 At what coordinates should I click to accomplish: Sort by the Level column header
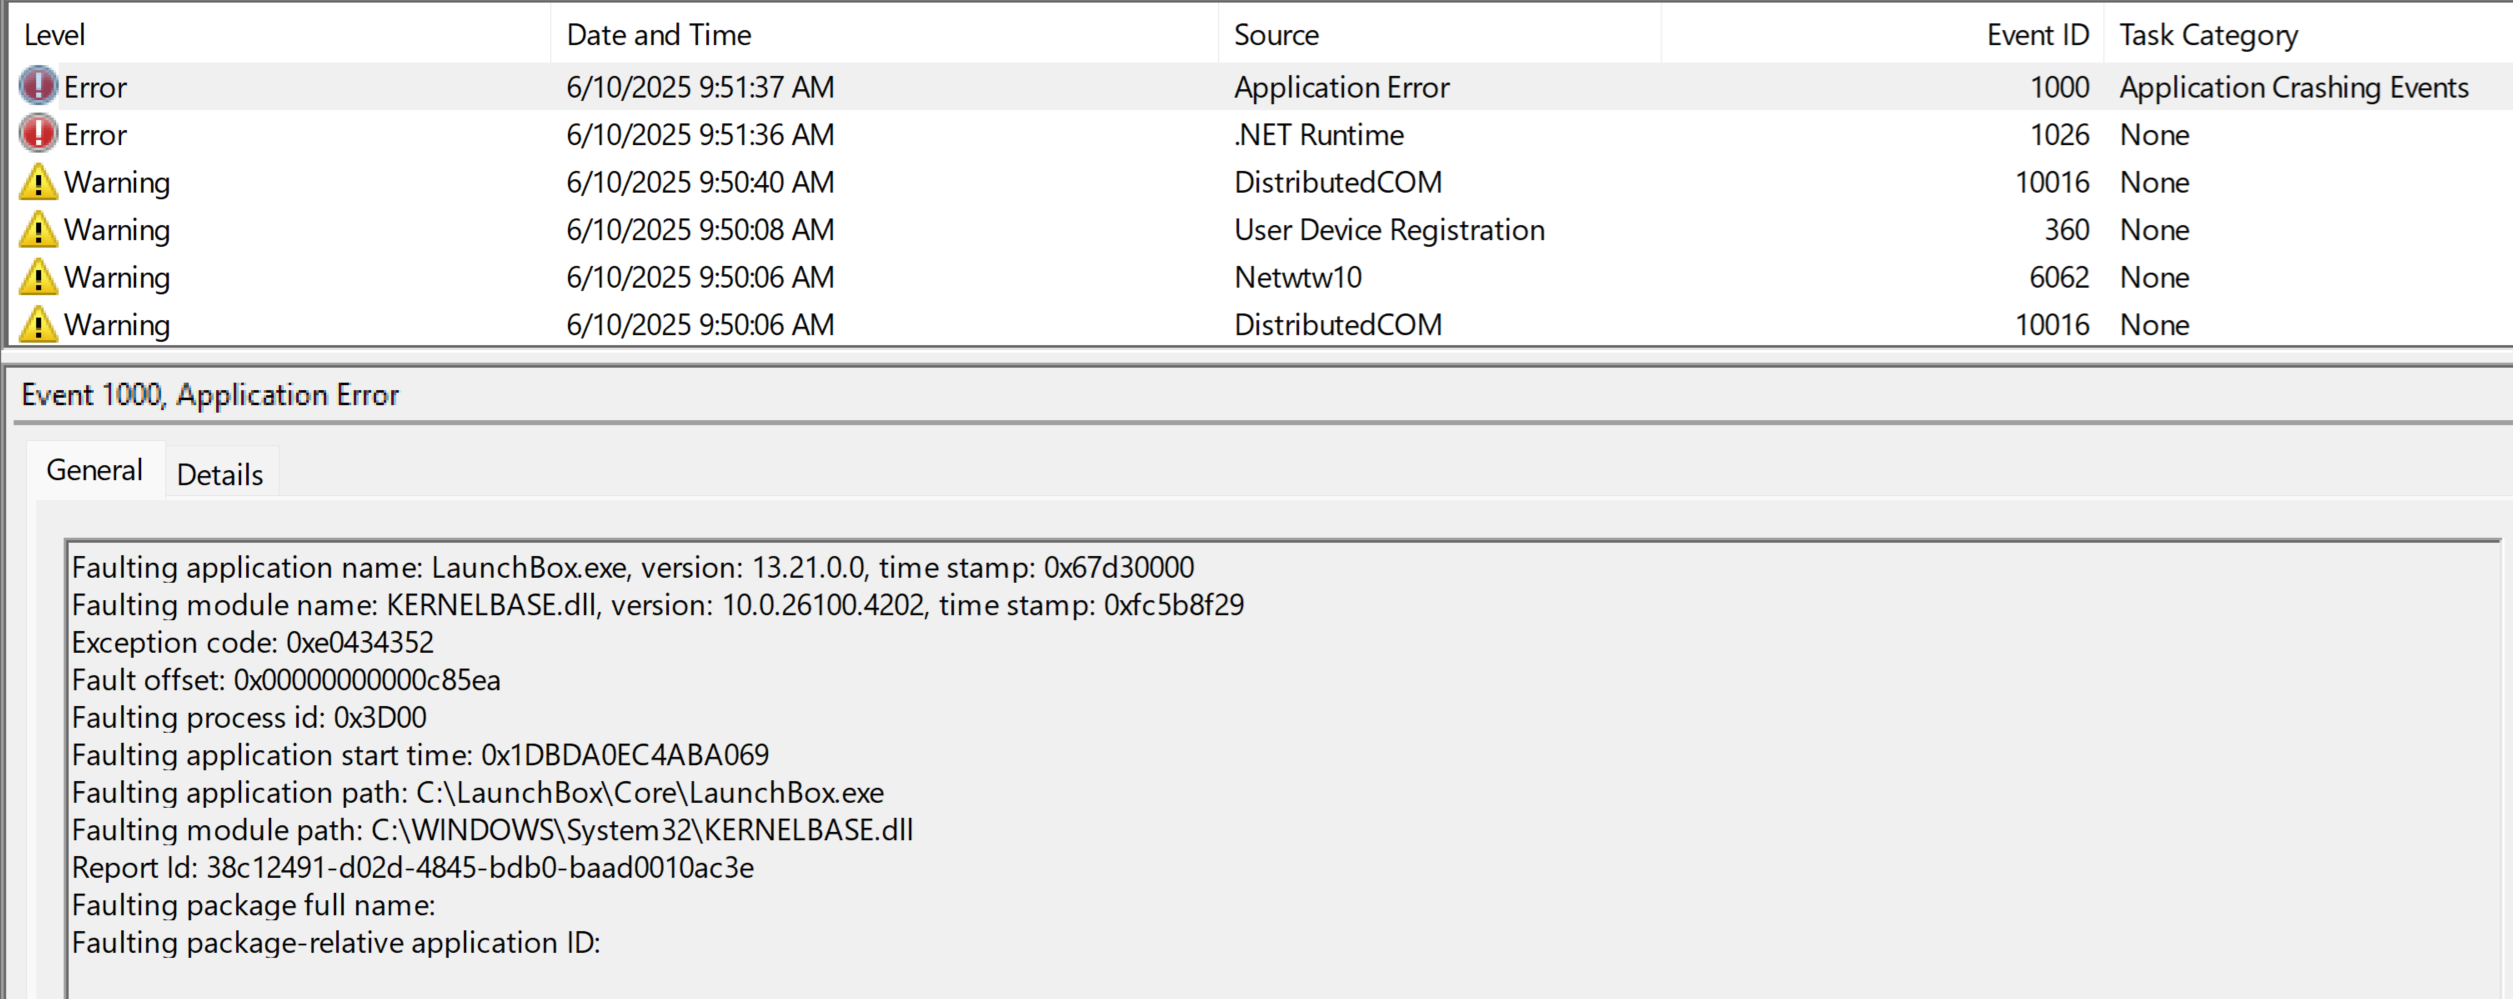pos(54,35)
